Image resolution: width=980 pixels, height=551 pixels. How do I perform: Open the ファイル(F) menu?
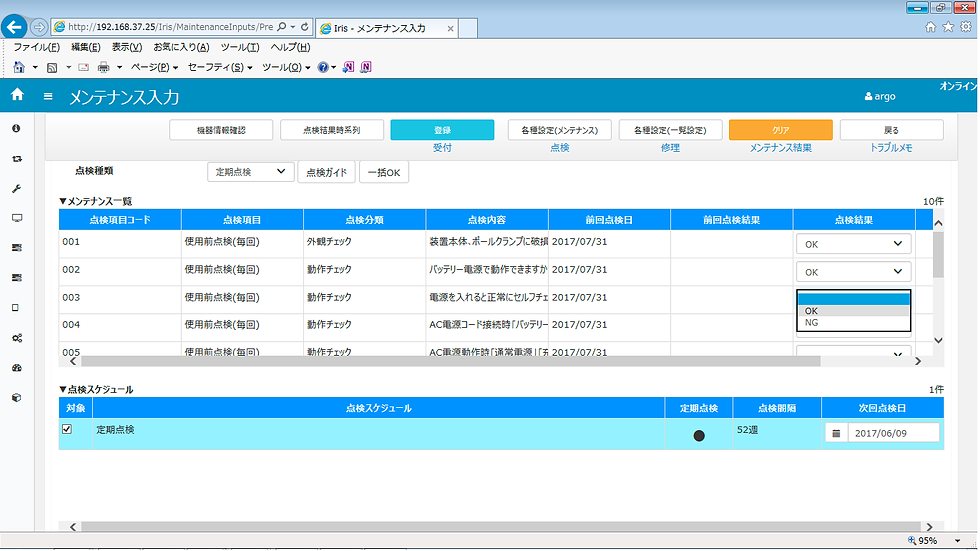(37, 47)
